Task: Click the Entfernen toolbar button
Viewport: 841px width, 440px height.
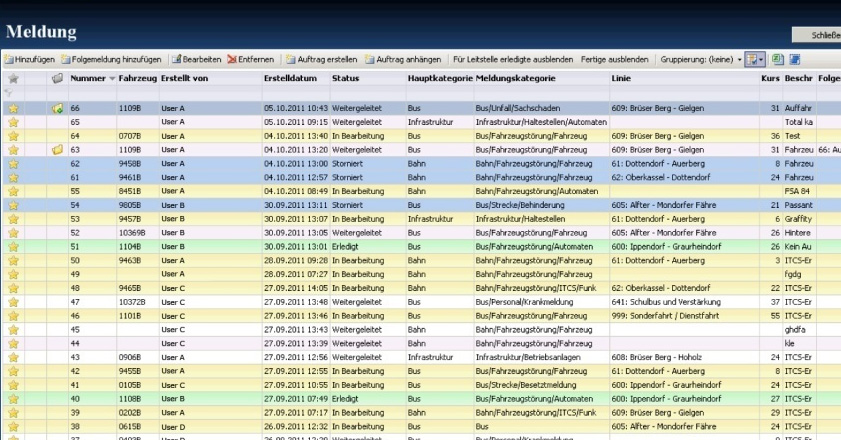Action: pos(250,60)
